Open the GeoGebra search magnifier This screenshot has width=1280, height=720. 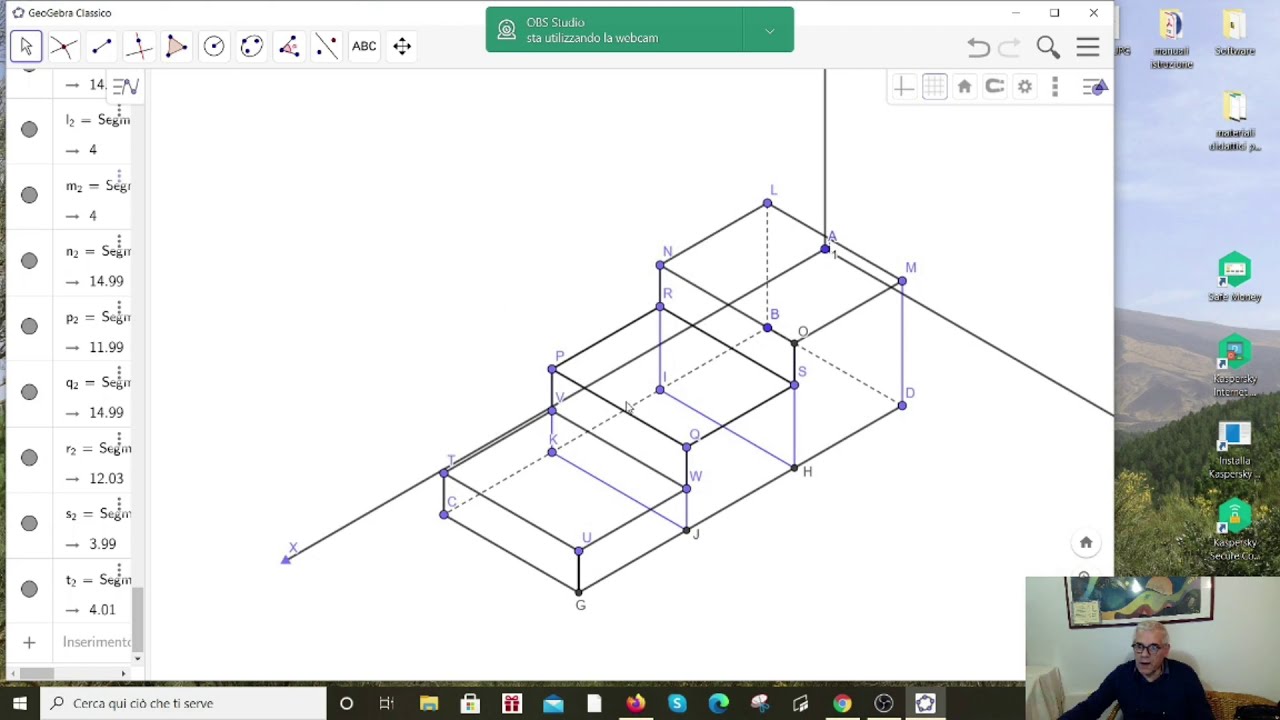(1048, 47)
